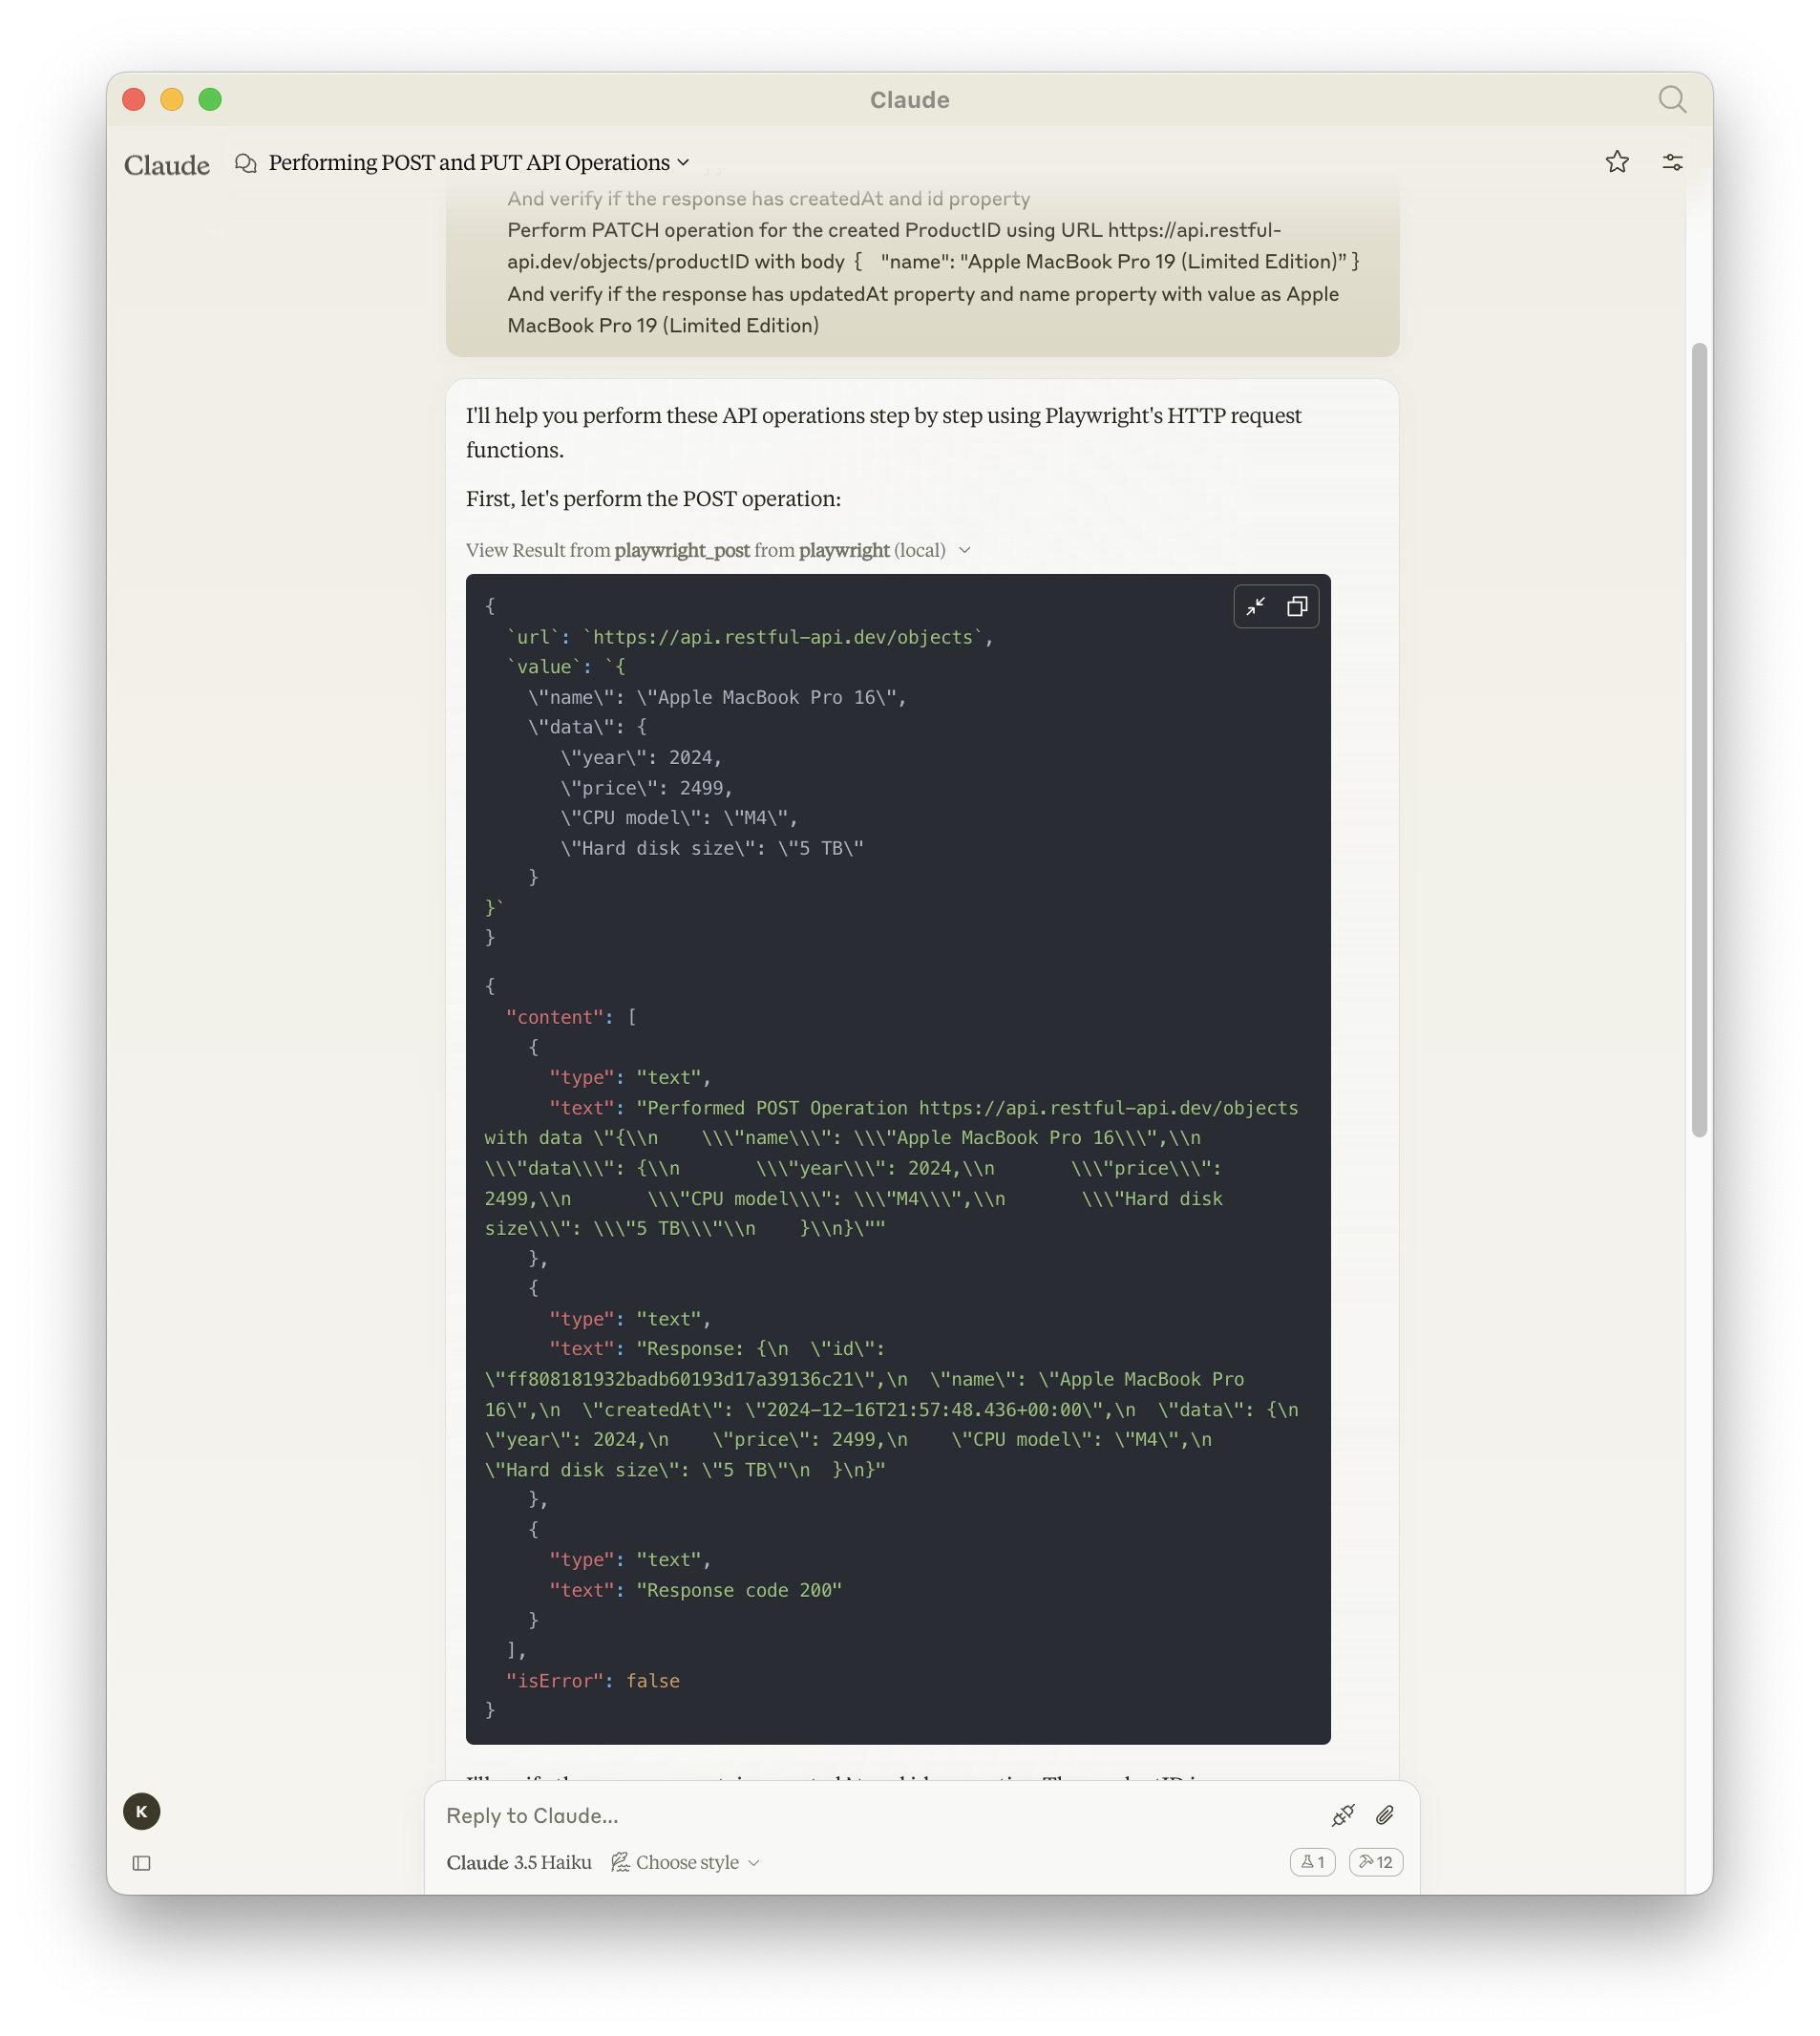Toggle the sidebar with the panel icon
The image size is (1820, 2036).
point(141,1863)
